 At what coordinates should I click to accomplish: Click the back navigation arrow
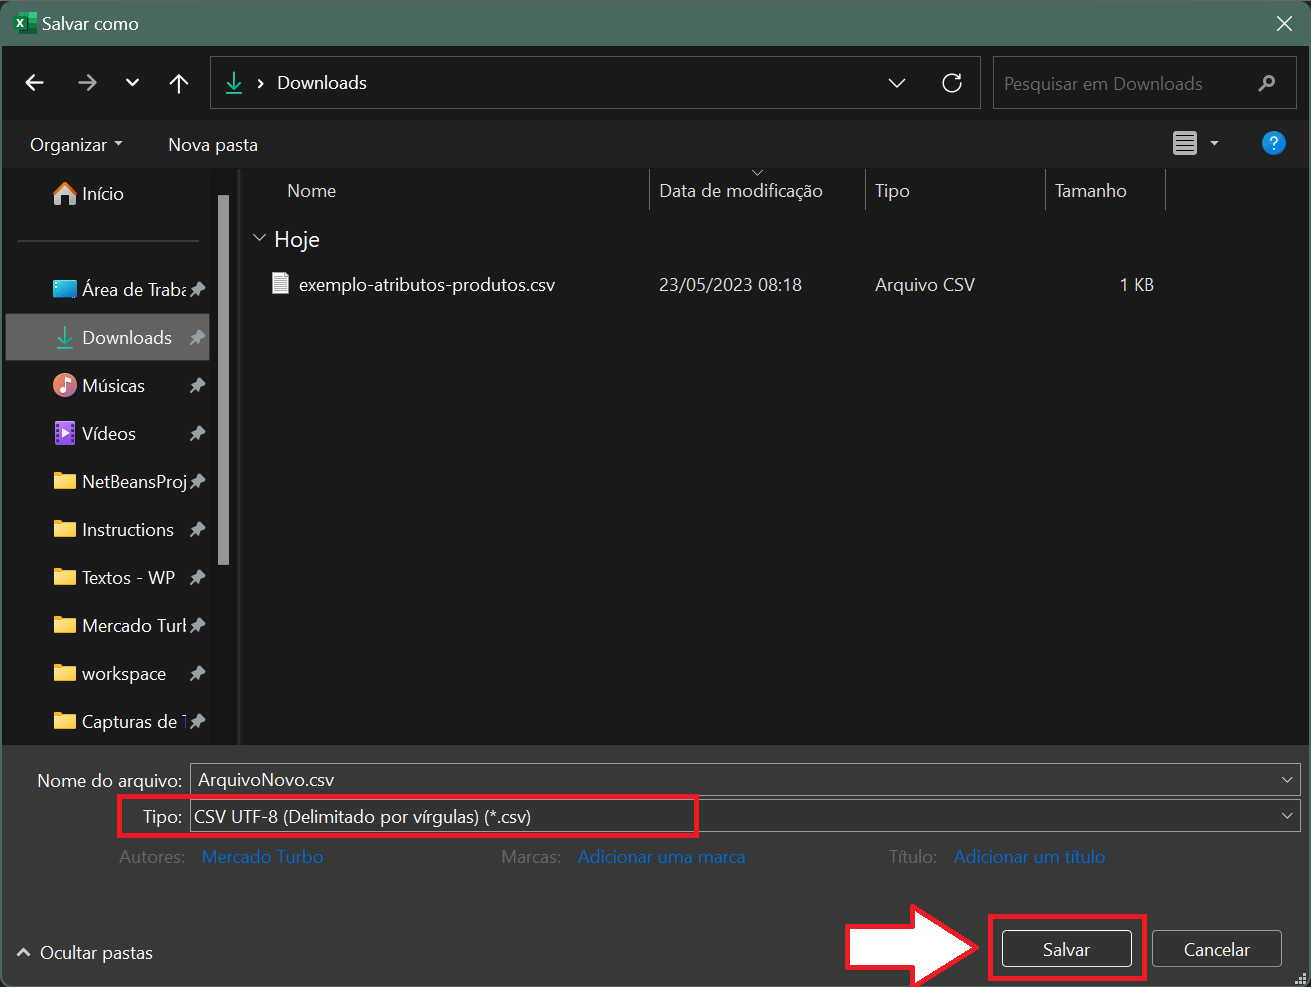34,83
